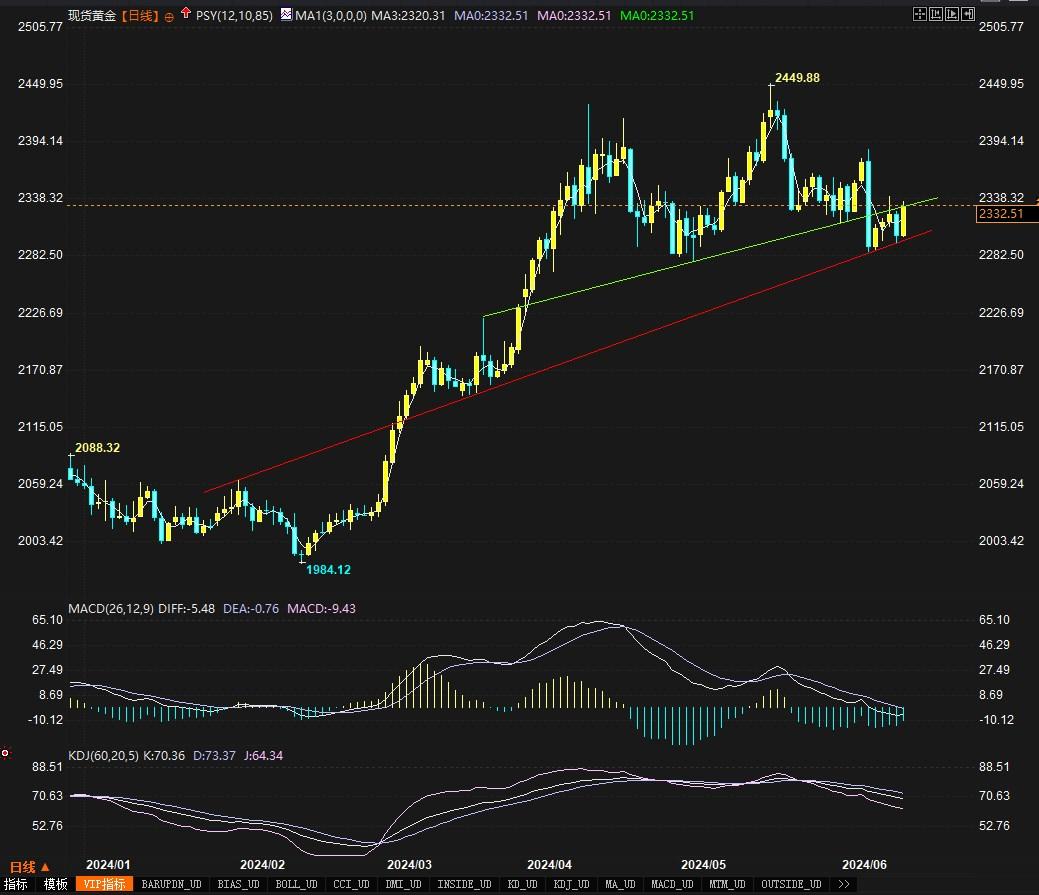Click the orange circle icon beside 日线 title
1039x895 pixels.
tap(169, 16)
